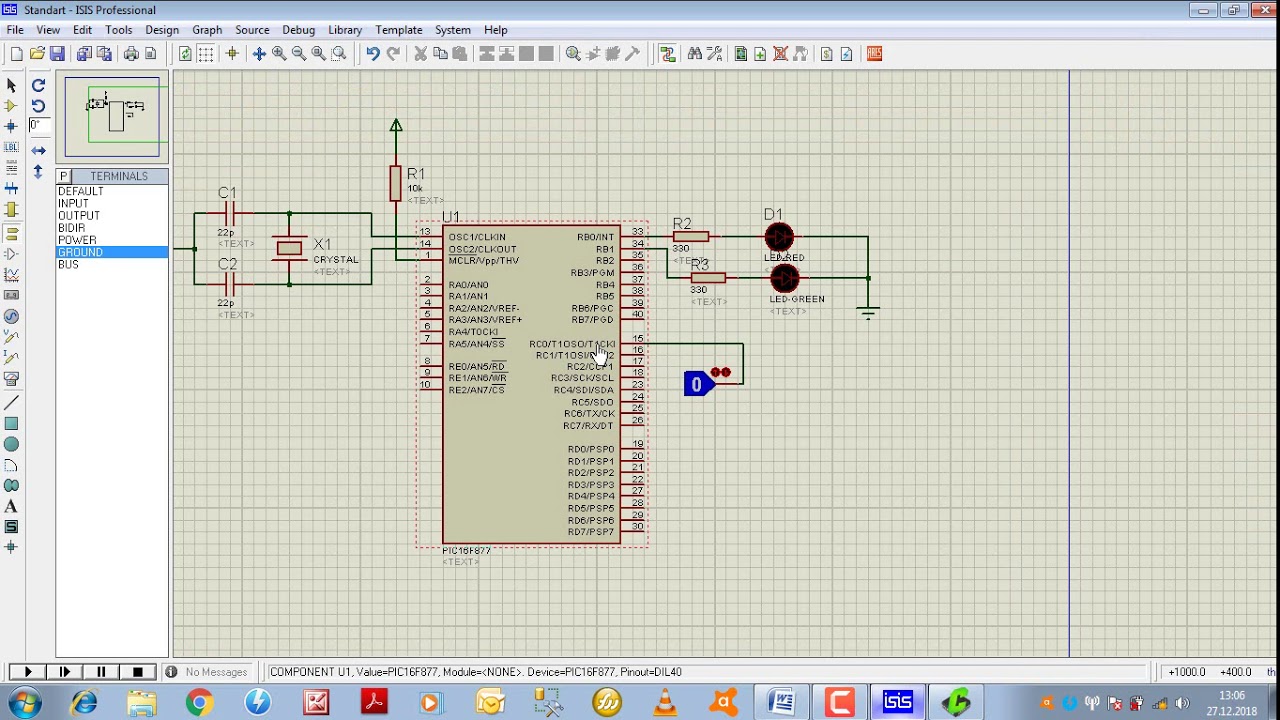Open the Design menu
Screen dimensions: 1280x720
162,30
